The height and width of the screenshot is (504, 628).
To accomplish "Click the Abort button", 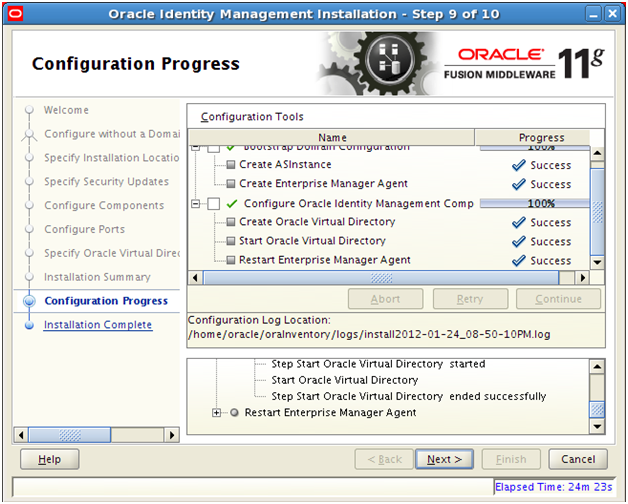I will 385,299.
